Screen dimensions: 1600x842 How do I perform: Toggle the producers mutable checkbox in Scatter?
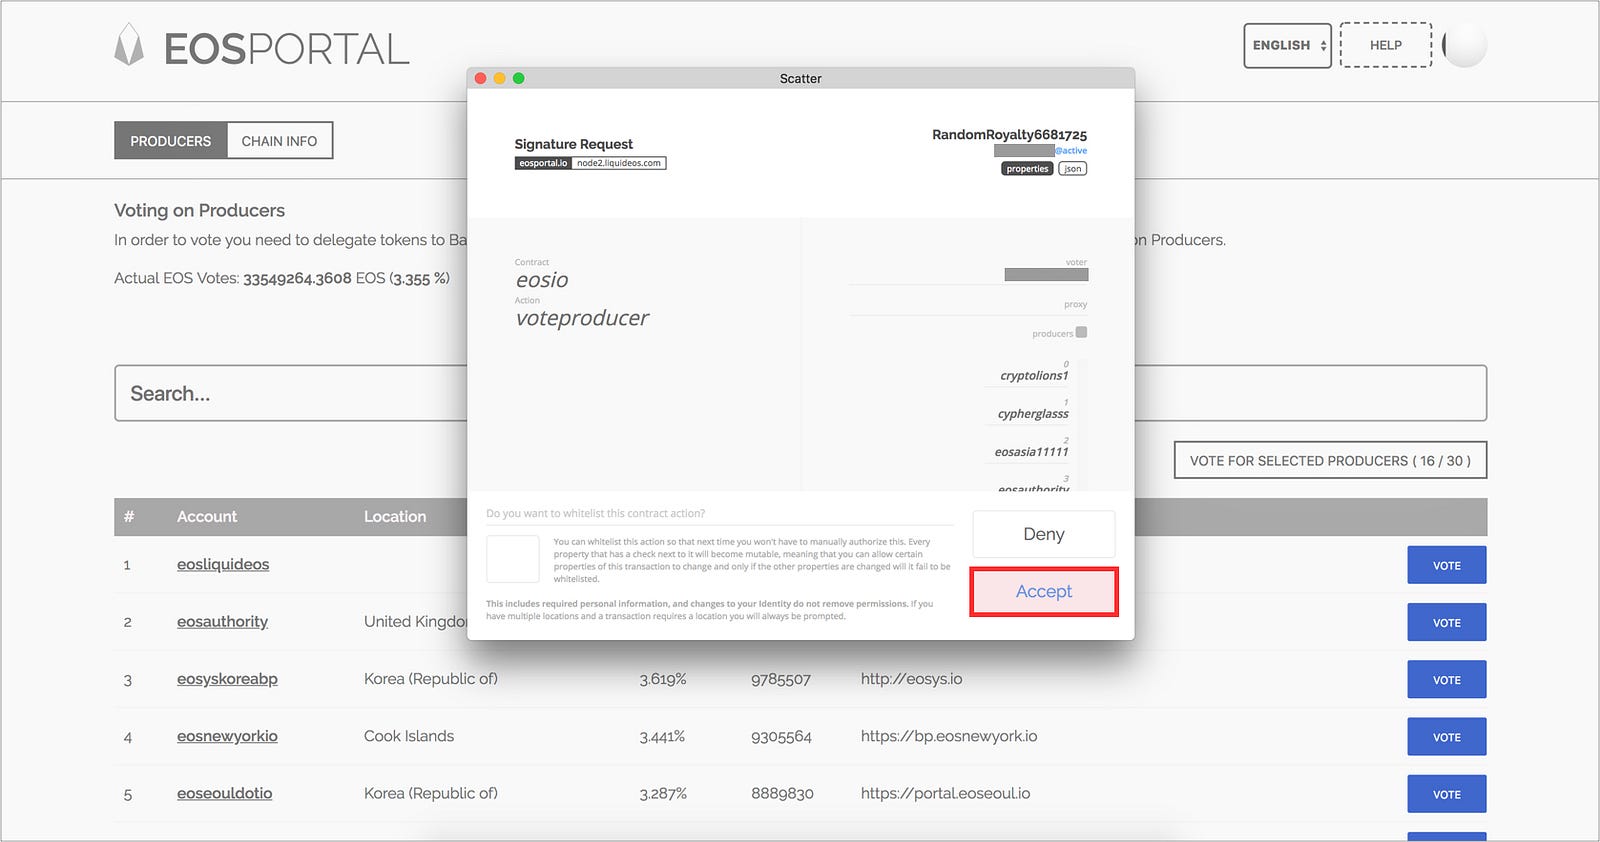(x=1081, y=332)
